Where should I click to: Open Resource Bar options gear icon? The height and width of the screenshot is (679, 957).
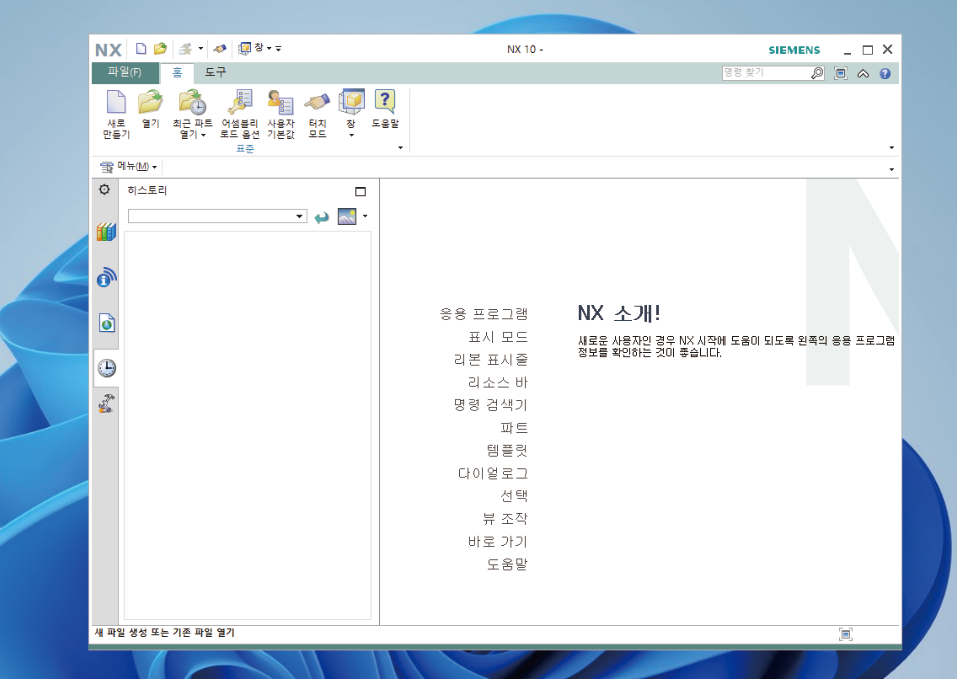[x=104, y=190]
